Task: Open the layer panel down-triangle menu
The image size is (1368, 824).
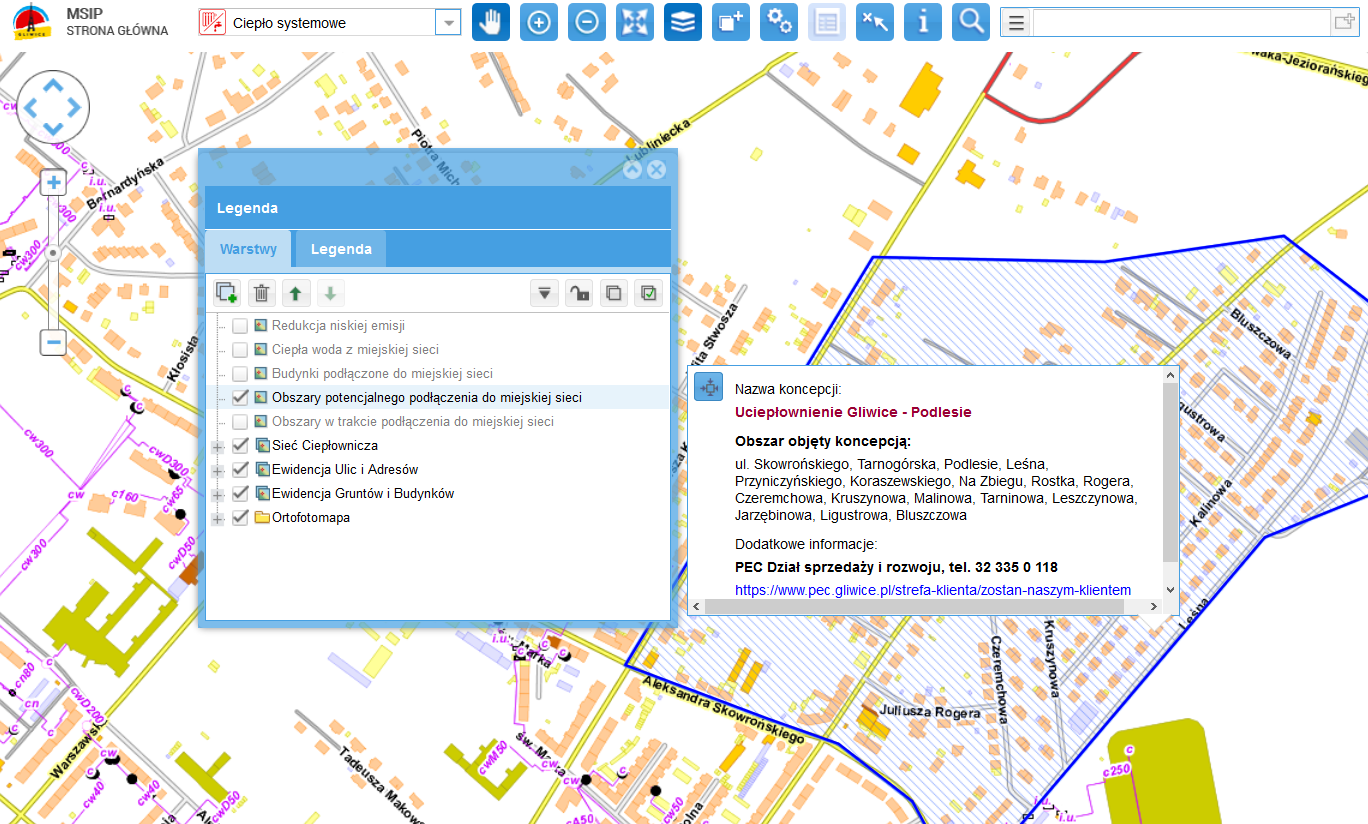Action: point(544,293)
